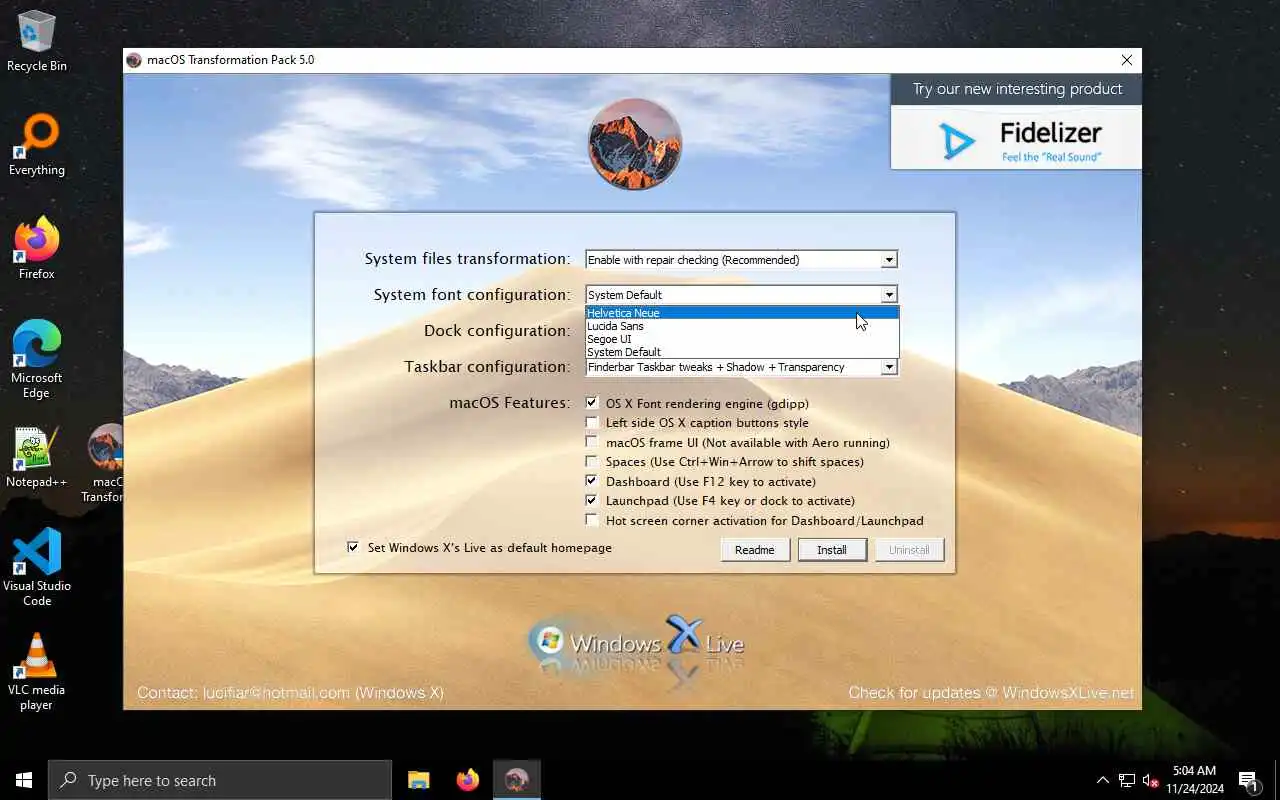
Task: Choose Helvetica Neue from font list
Action: (x=742, y=313)
